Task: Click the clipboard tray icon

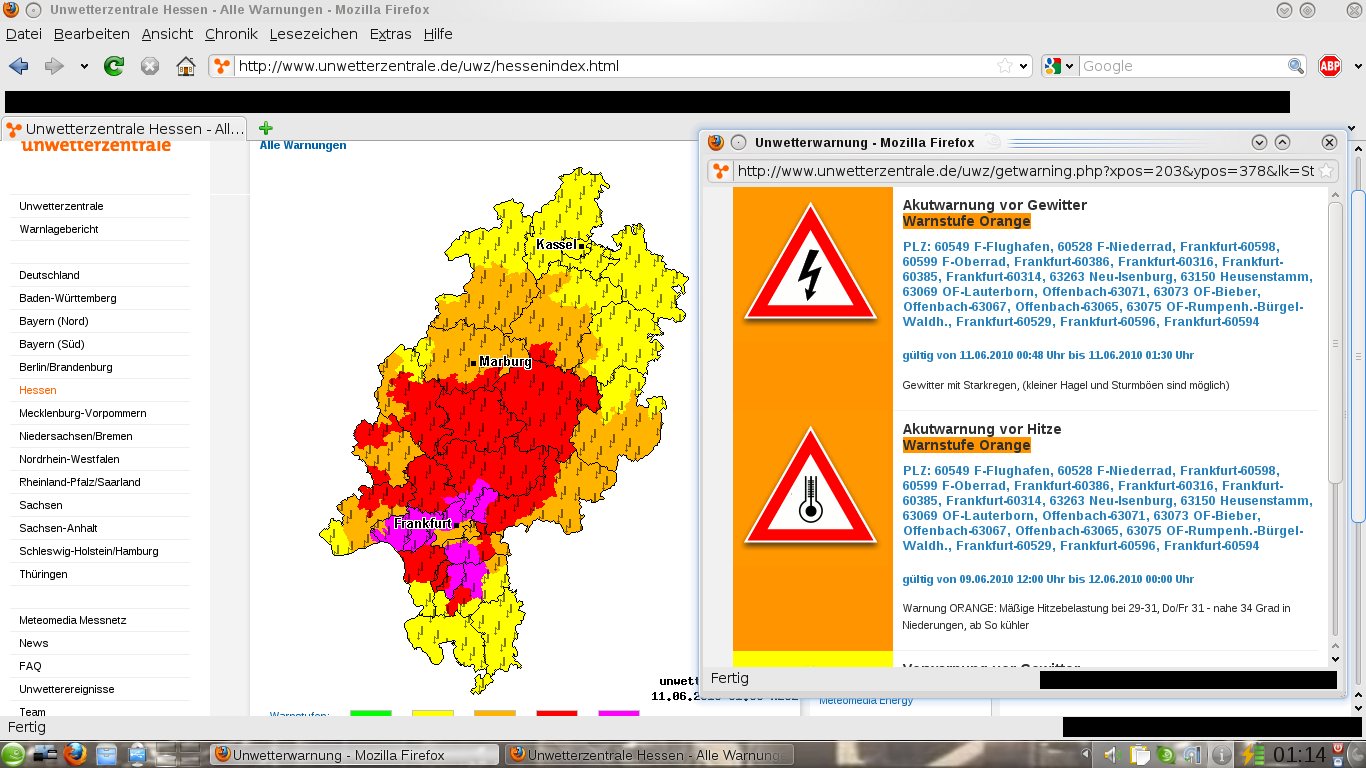Action: [1140, 755]
